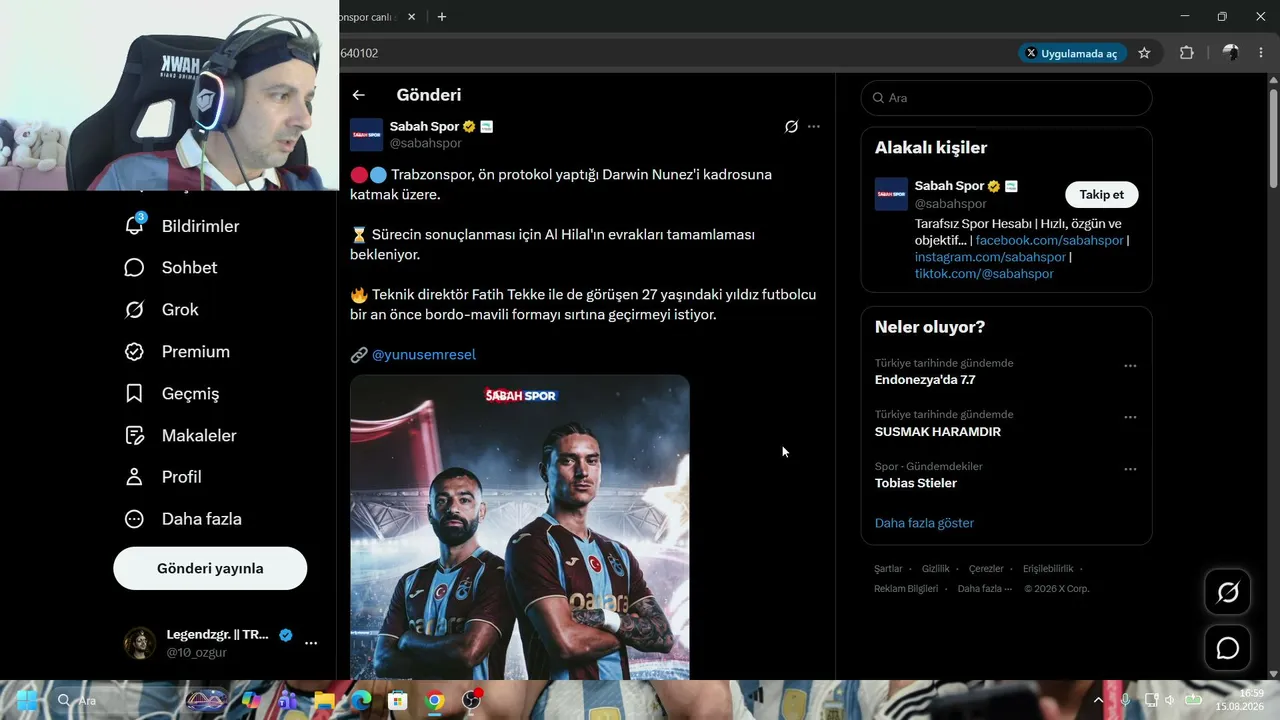Viewport: 1280px width, 720px height.
Task: Bookmark this page with the star icon
Action: click(1144, 53)
